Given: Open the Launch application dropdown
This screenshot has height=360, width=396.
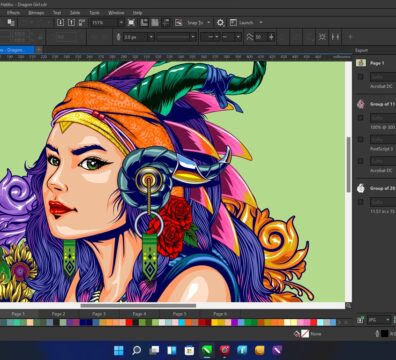Looking at the screenshot, I should tap(261, 23).
